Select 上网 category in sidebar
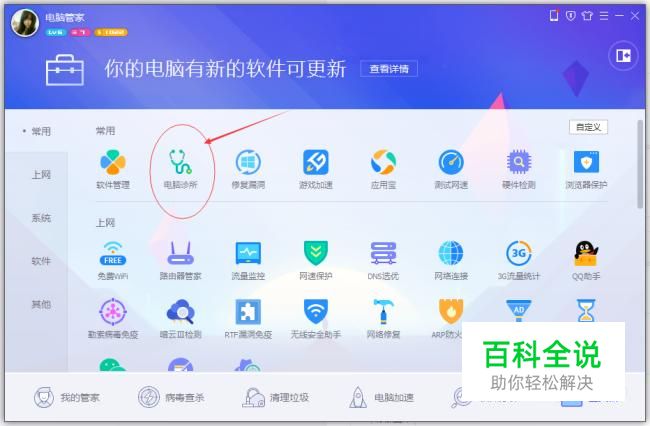This screenshot has width=650, height=426. coord(41,174)
